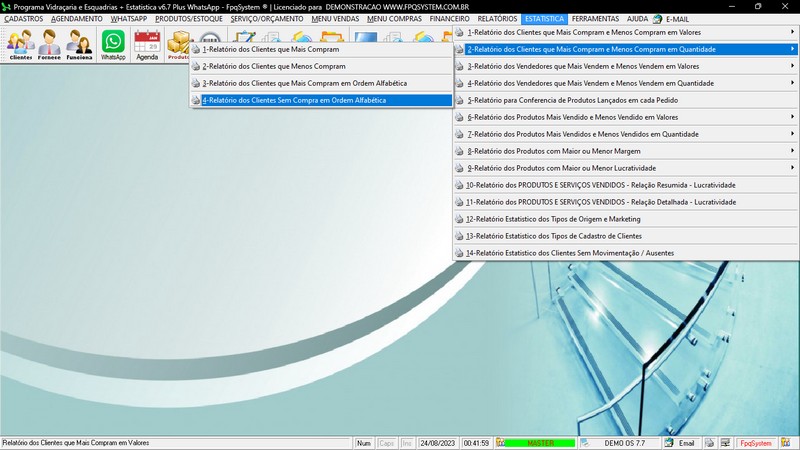Click the clock 00:41:59 in status bar
This screenshot has height=450, width=800.
[x=476, y=443]
